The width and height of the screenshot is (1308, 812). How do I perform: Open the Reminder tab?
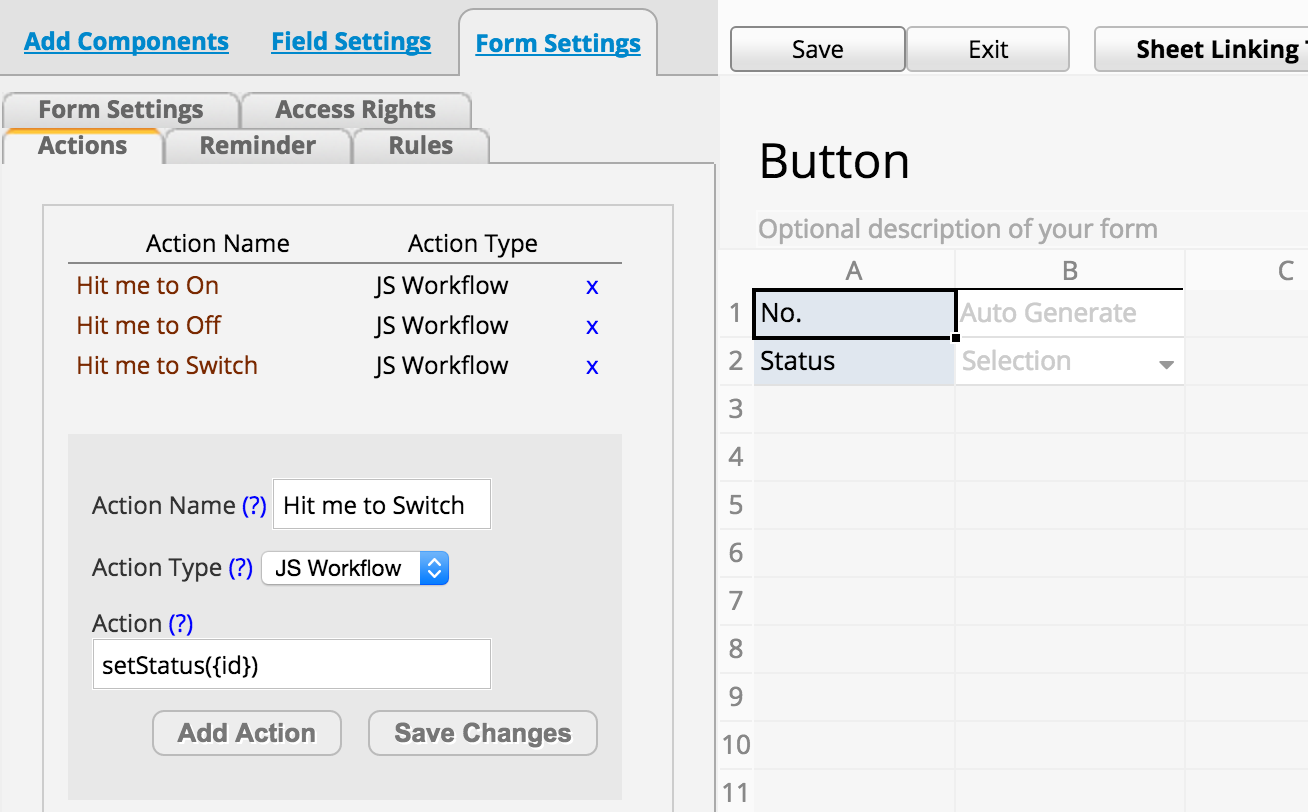coord(257,145)
